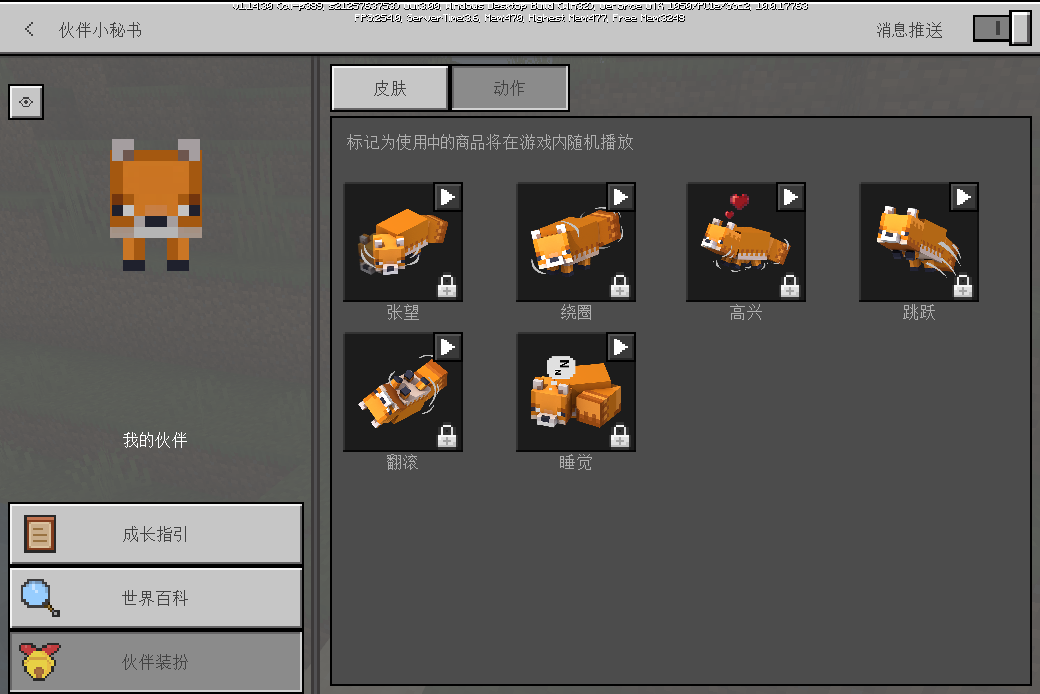Viewport: 1040px width, 694px height.
Task: Click the book icon for 成长指引
Action: (40, 534)
